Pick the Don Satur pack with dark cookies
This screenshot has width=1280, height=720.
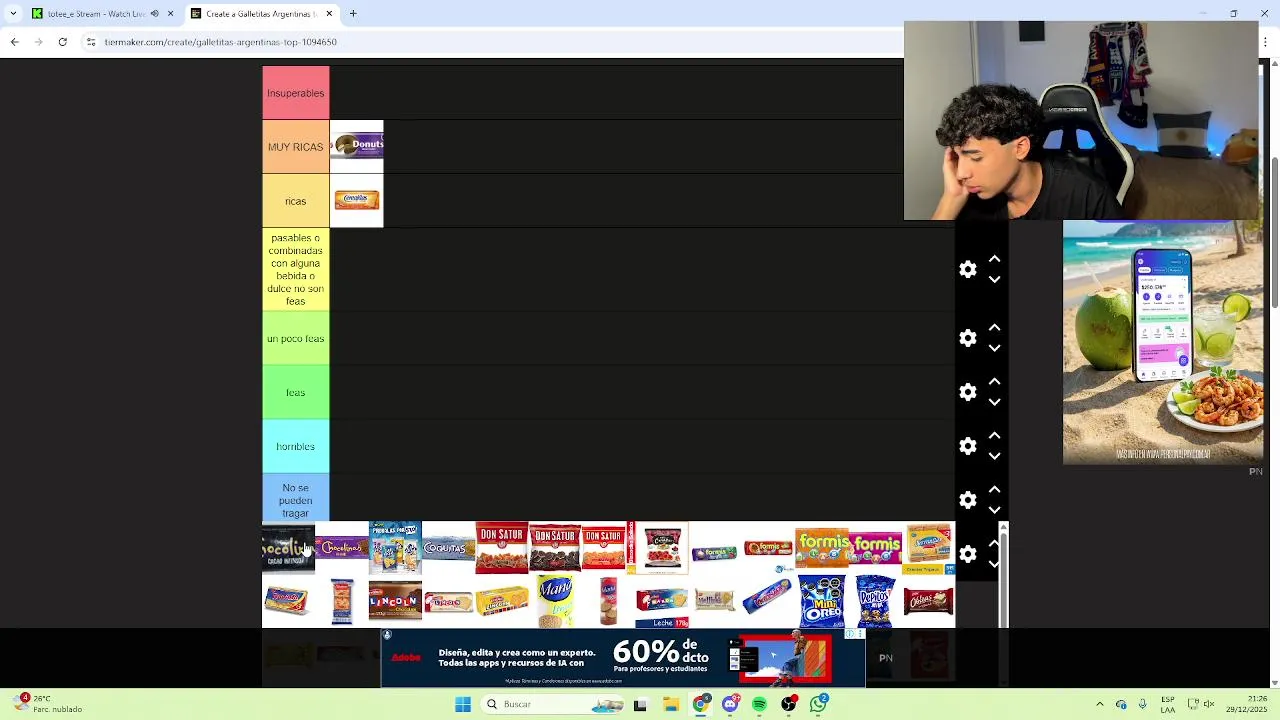[555, 548]
